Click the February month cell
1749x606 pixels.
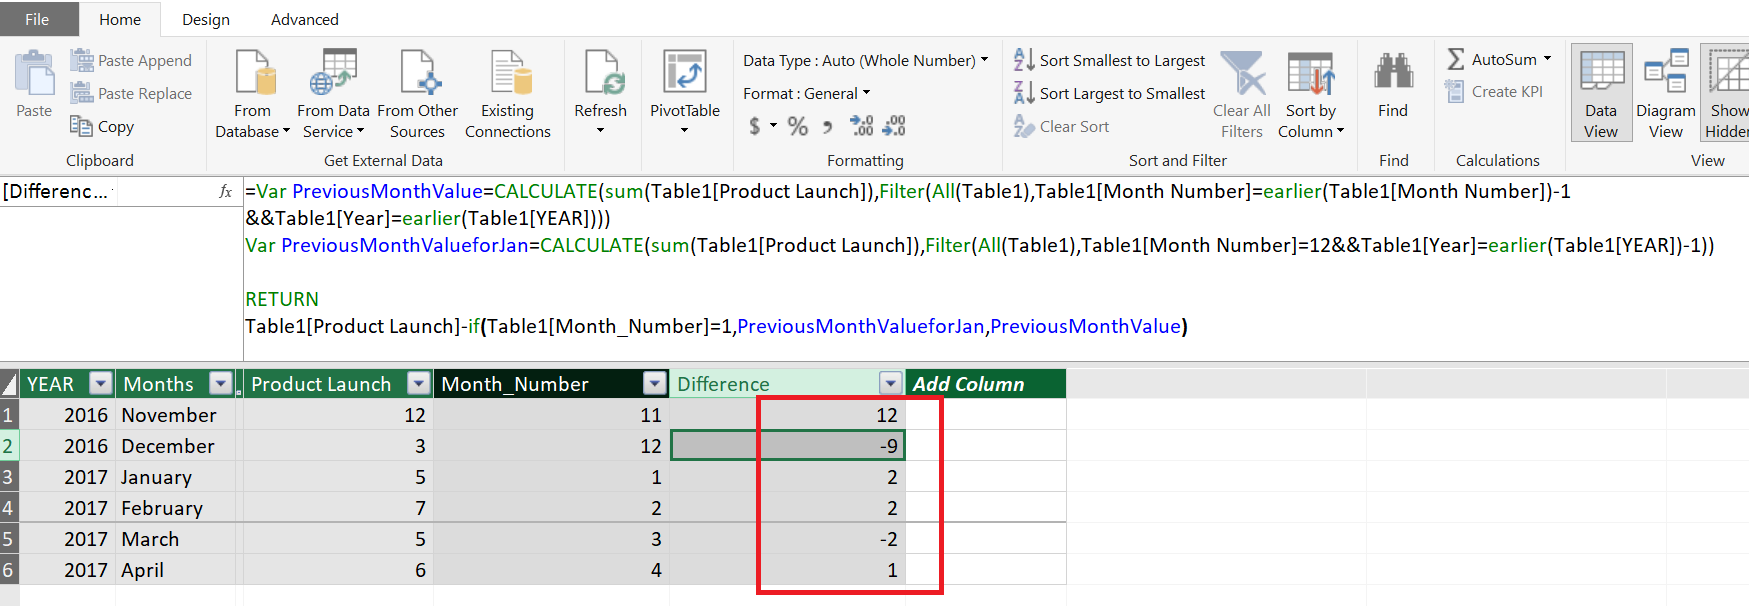[176, 508]
